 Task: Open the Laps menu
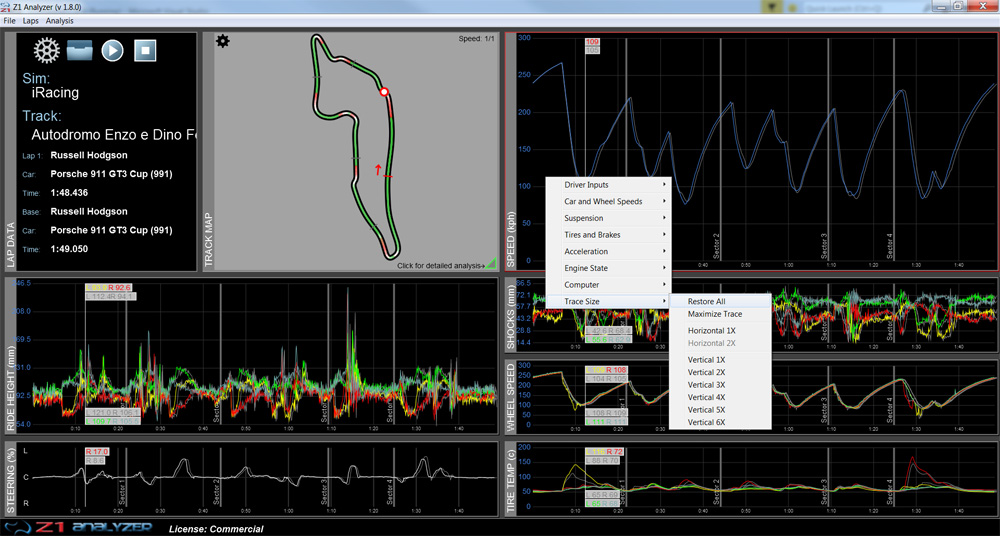(x=31, y=20)
